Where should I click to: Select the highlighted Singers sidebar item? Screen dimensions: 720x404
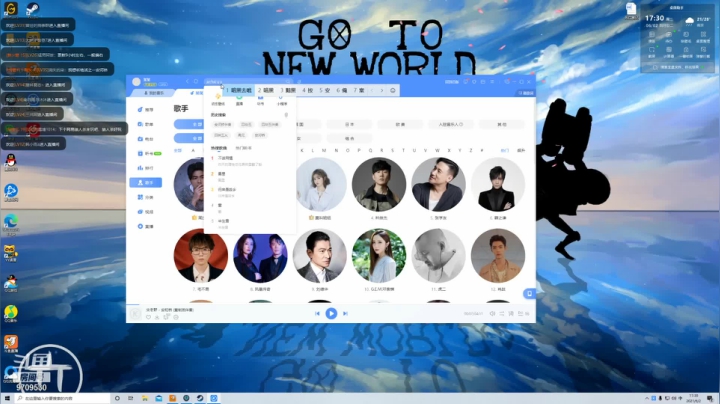(145, 183)
